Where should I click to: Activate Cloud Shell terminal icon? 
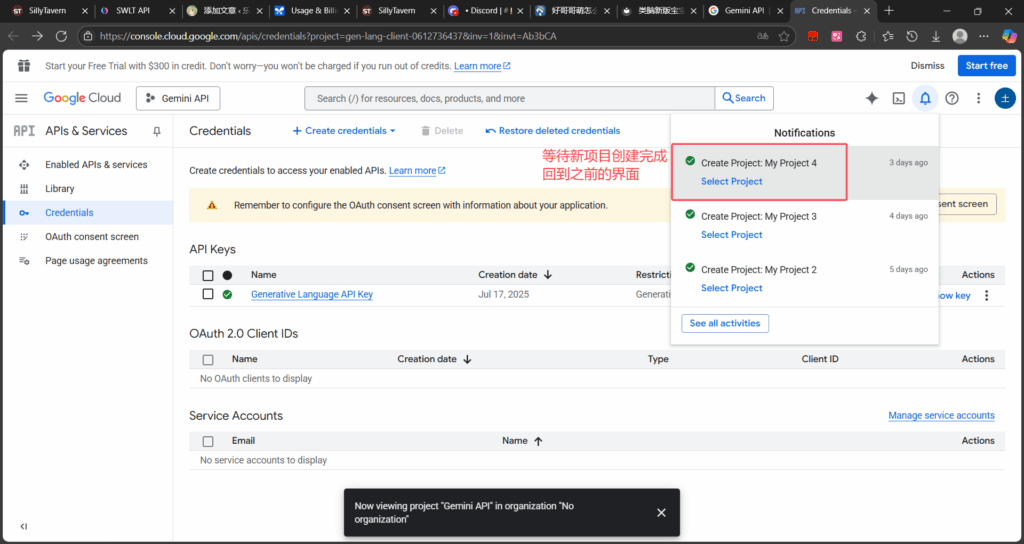[x=899, y=98]
